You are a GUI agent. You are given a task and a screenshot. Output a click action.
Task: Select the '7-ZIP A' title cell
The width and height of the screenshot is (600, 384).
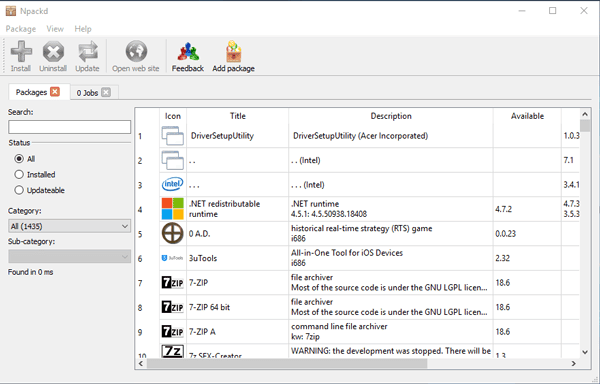click(238, 332)
